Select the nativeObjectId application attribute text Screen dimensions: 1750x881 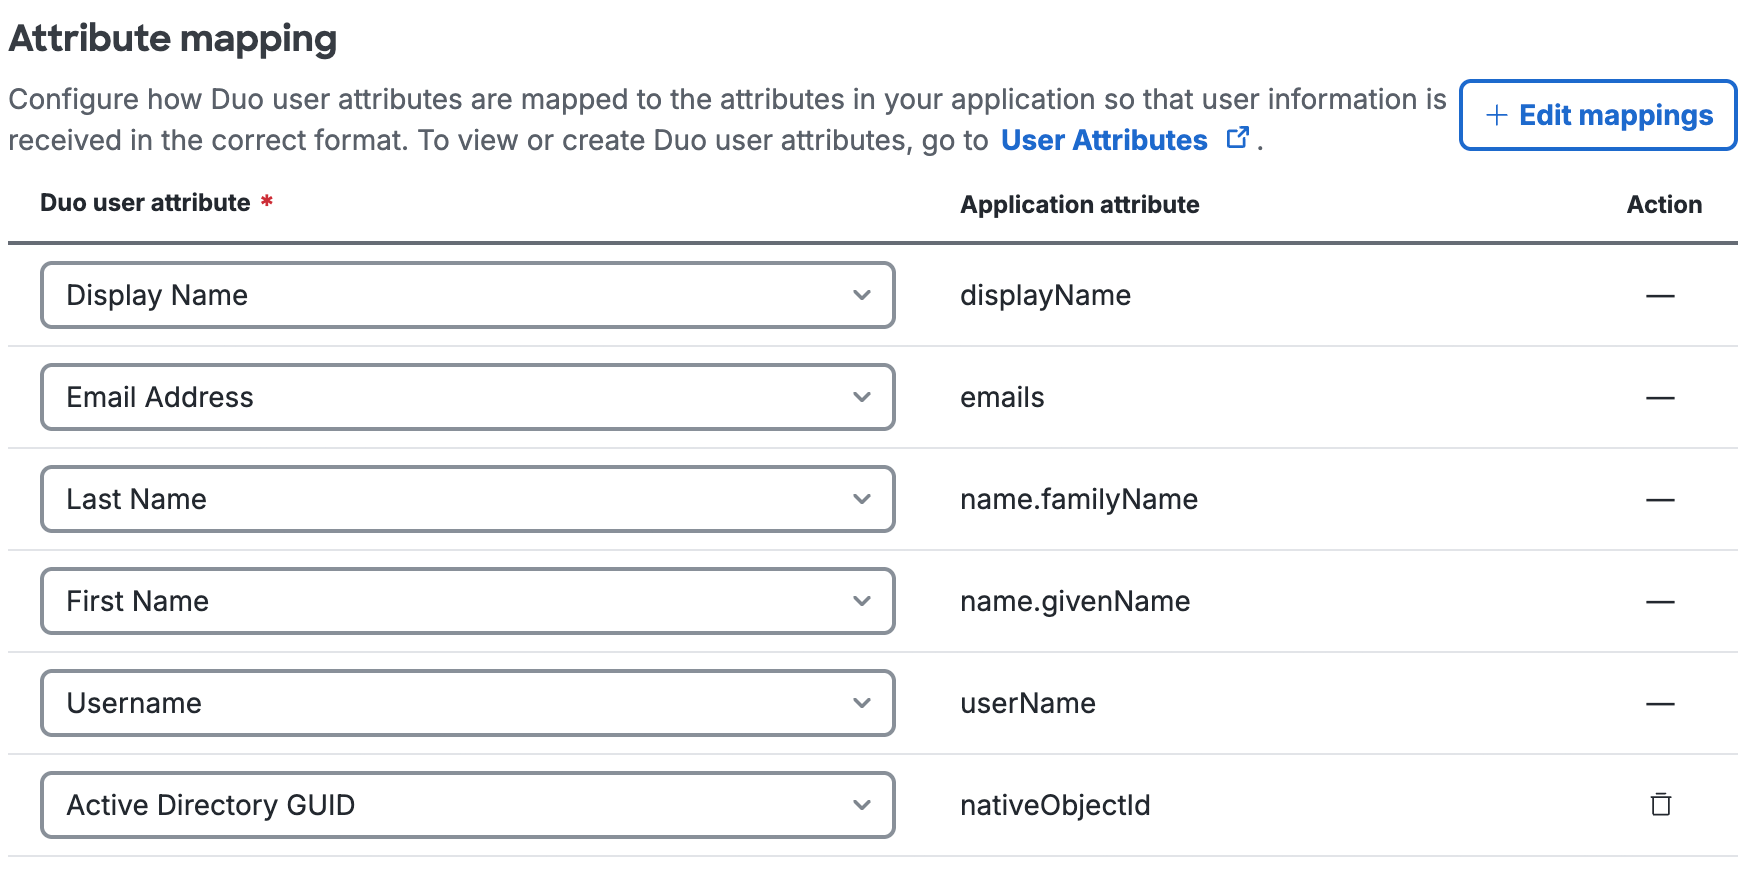[x=1055, y=805]
